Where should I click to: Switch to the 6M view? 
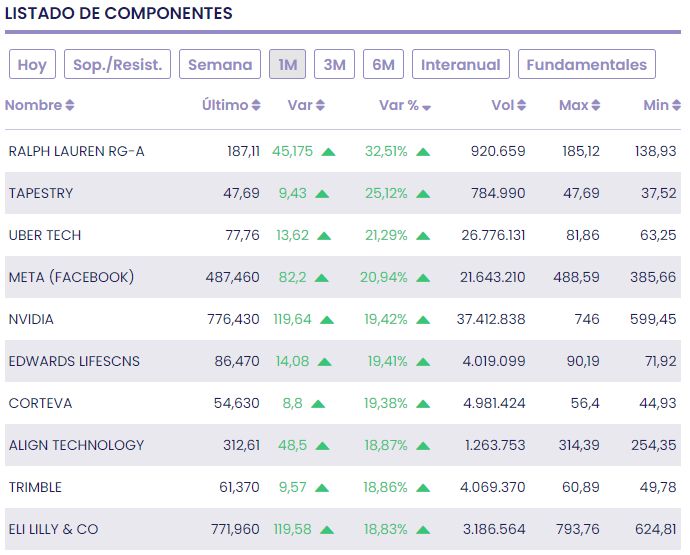[x=383, y=65]
